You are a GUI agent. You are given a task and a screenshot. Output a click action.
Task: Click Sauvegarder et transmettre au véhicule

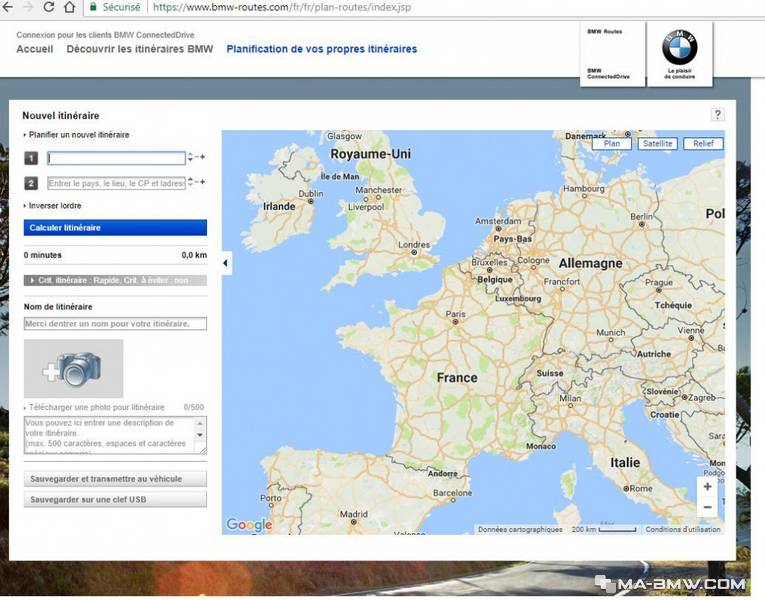click(115, 479)
